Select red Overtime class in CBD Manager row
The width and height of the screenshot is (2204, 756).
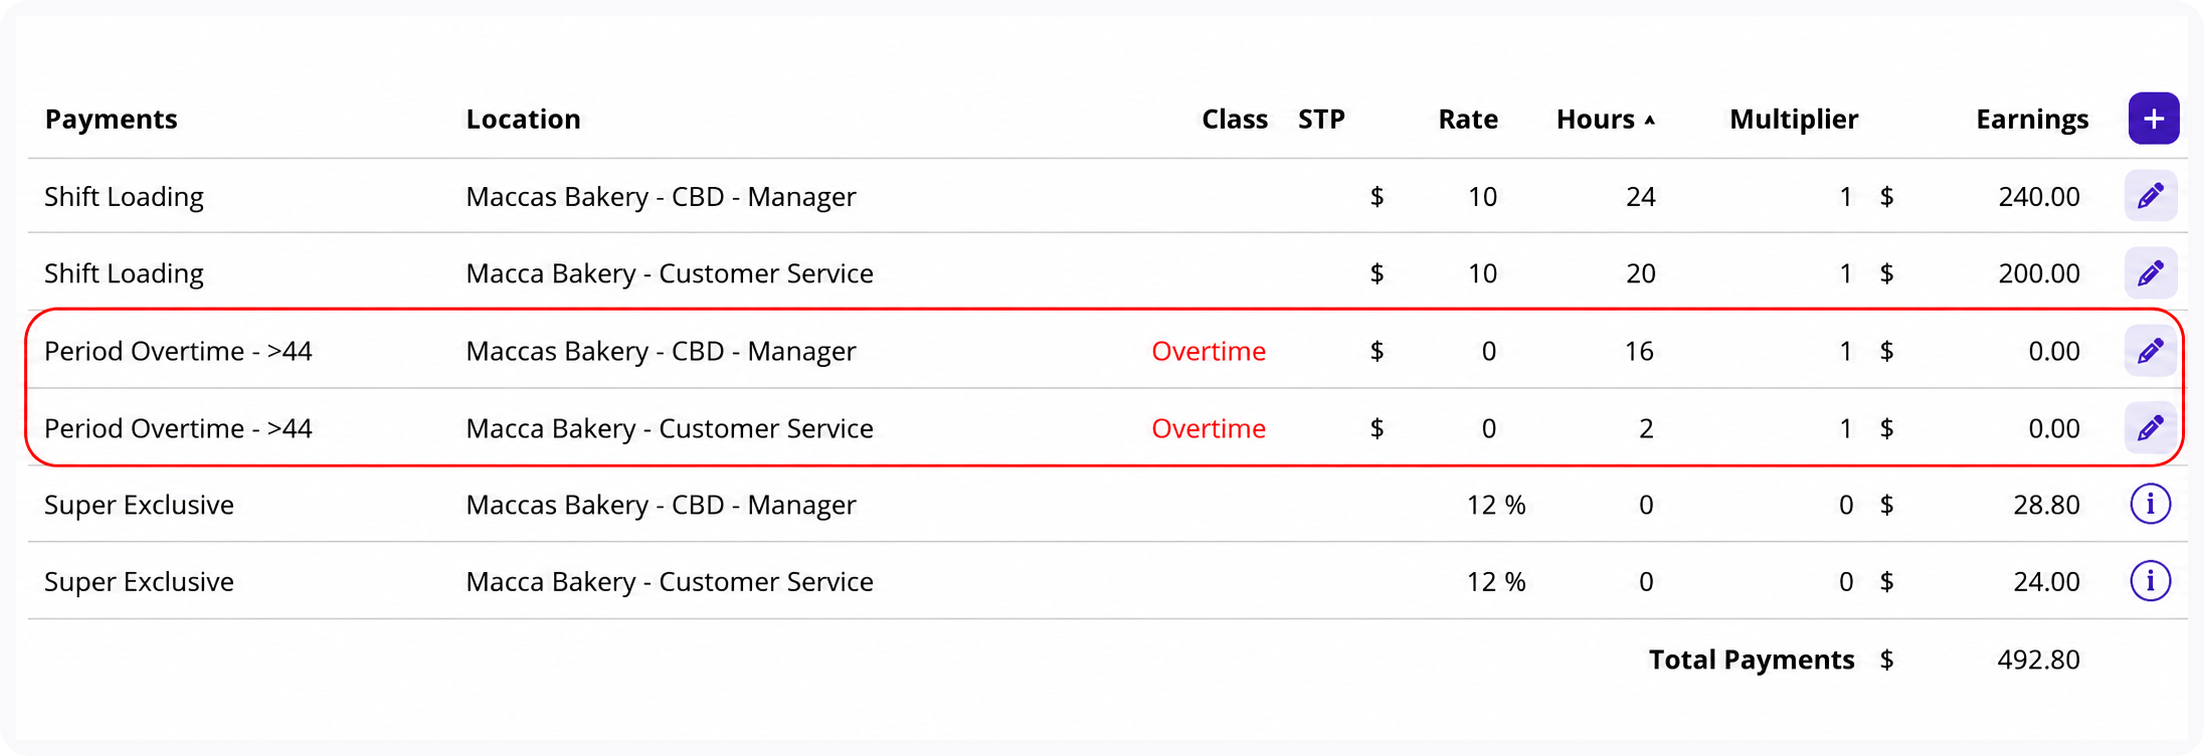[1209, 351]
